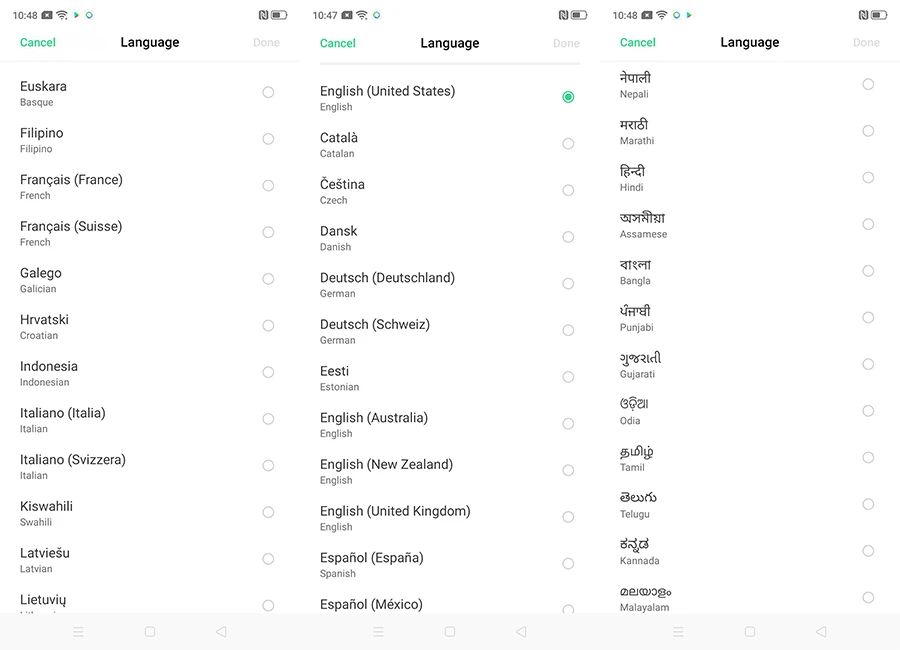Screen dimensions: 900x650
Task: Choose the Nepali language radio button
Action: [x=868, y=84]
